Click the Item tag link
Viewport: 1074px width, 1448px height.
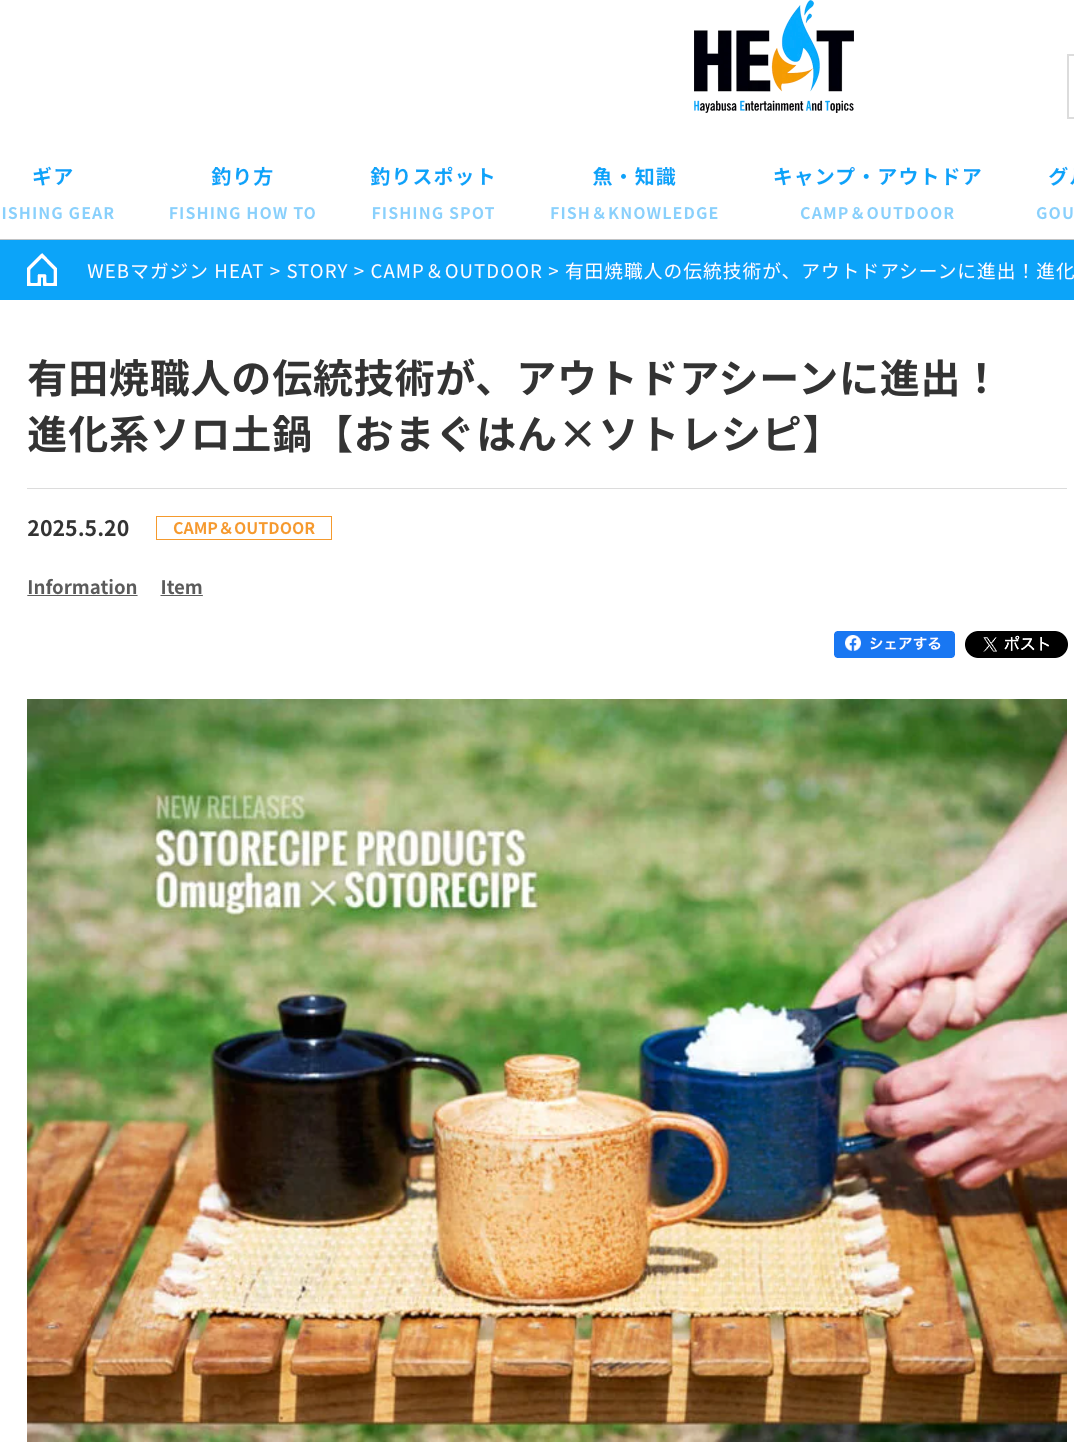coord(181,587)
